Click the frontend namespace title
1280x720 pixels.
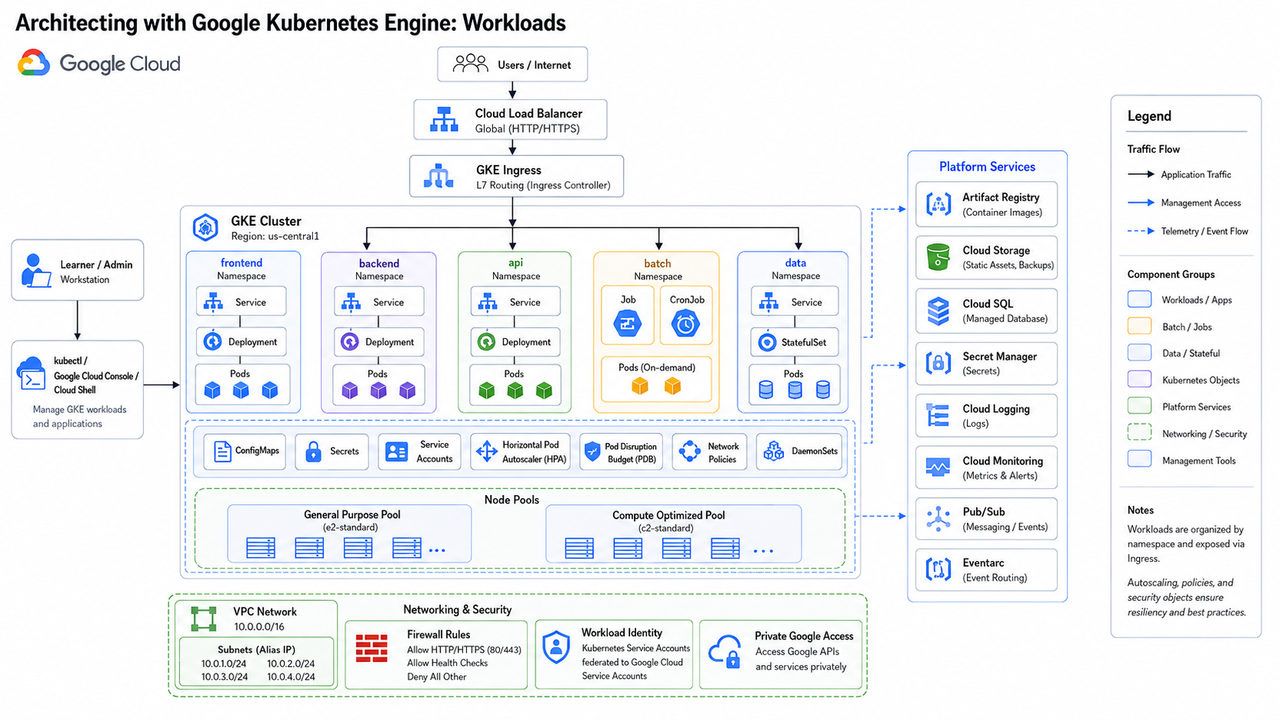tap(241, 262)
